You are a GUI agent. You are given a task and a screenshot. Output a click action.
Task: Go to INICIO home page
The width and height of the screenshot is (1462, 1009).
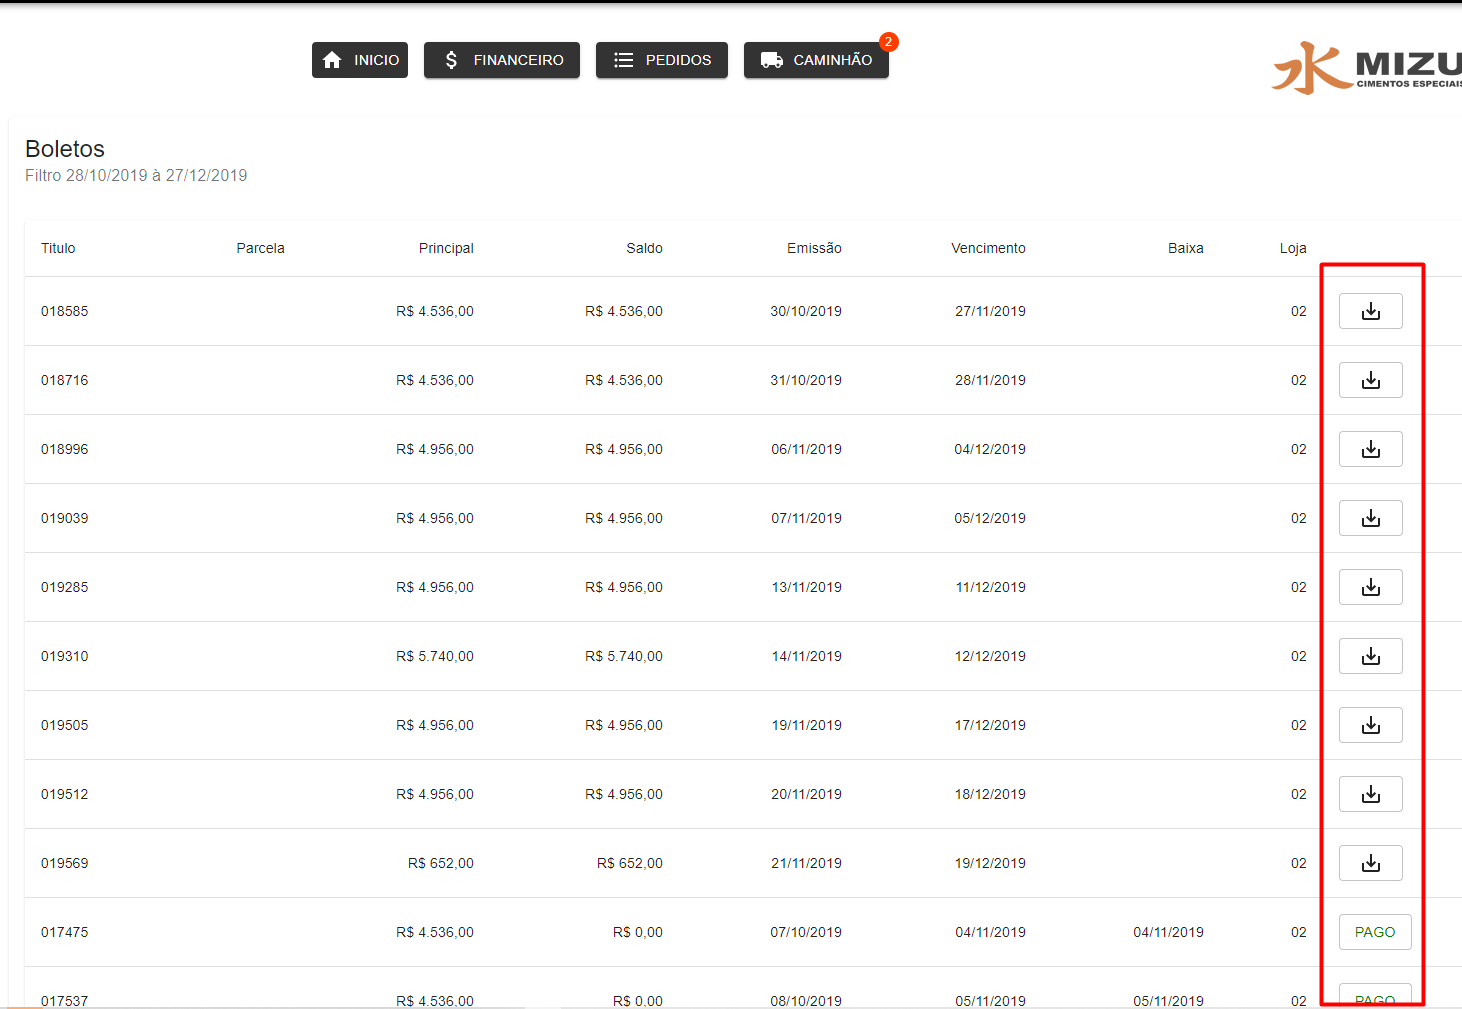[x=360, y=60]
